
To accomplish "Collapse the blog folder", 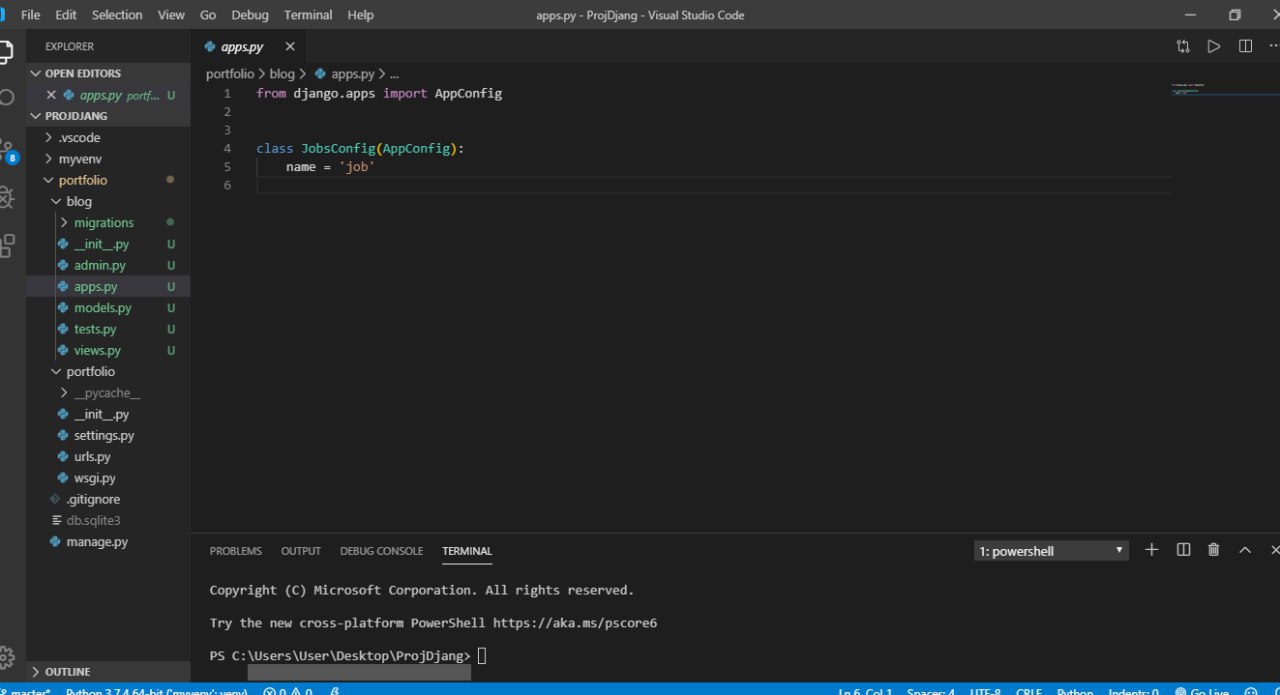I will [x=78, y=201].
